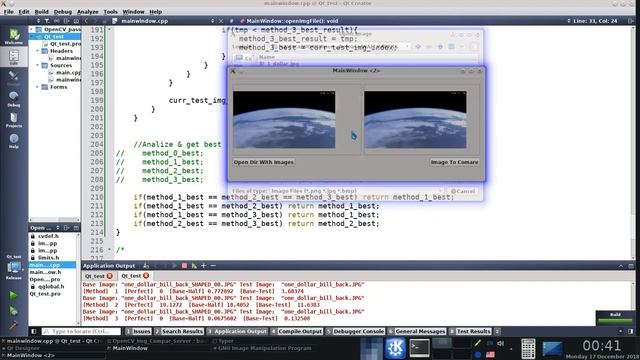
Task: Click the left earth image in MainWindow
Action: [x=284, y=120]
